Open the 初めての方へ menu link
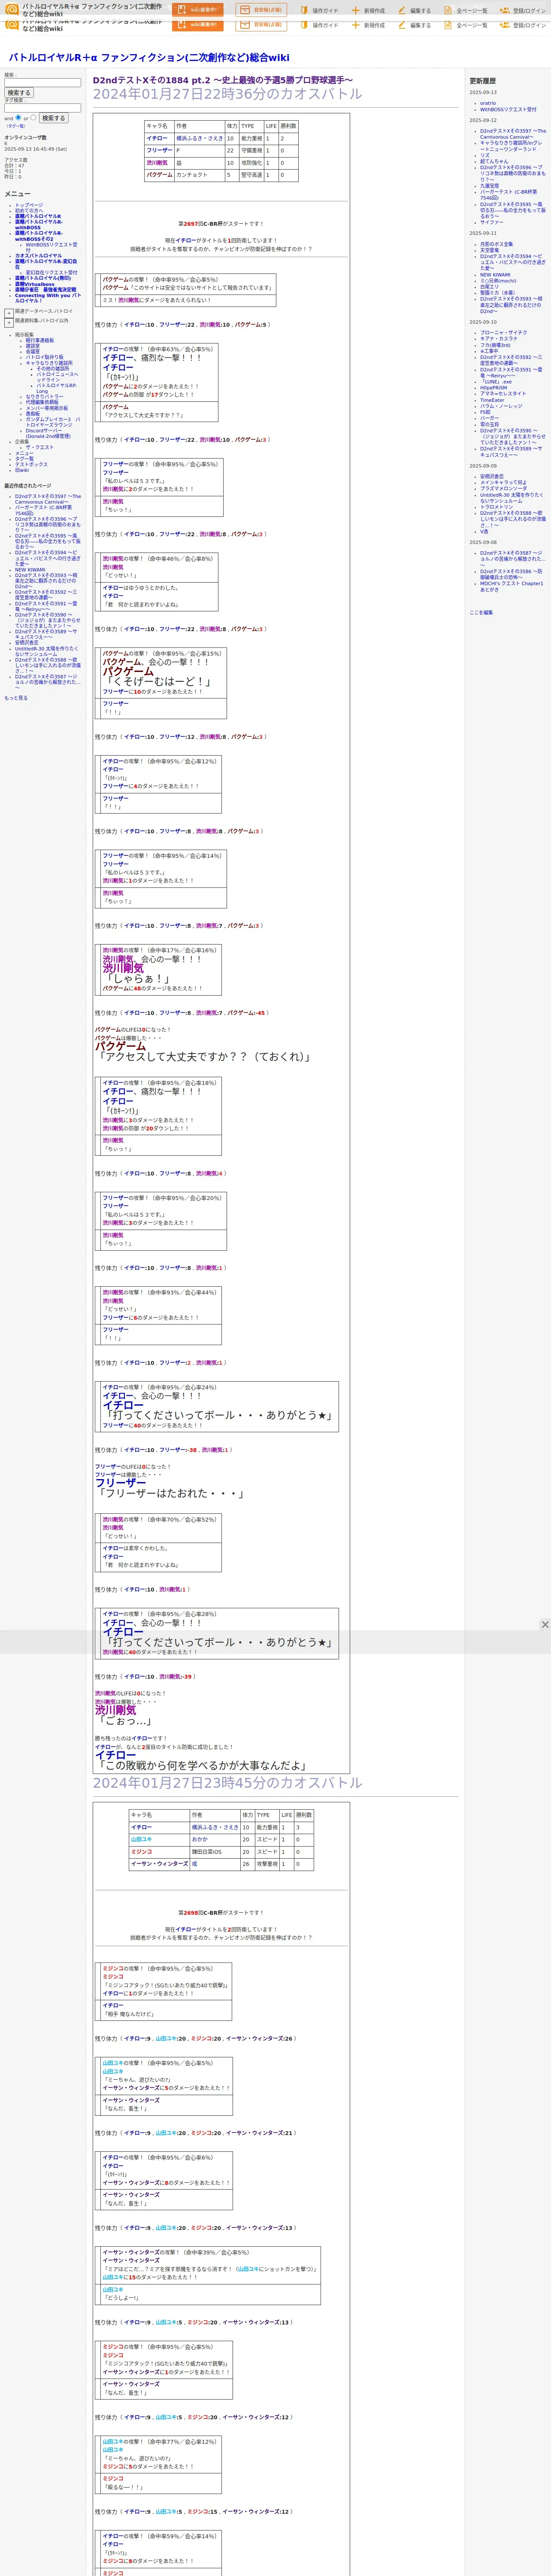551x2576 pixels. (29, 210)
